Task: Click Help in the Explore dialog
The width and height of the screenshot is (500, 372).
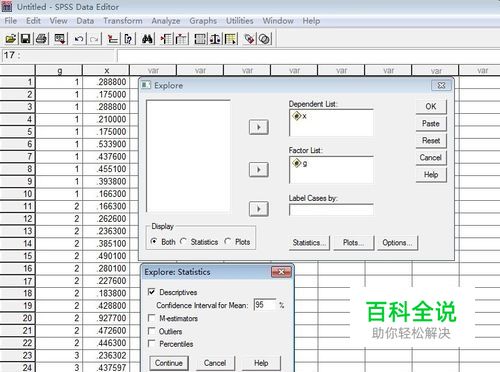Action: click(x=431, y=175)
